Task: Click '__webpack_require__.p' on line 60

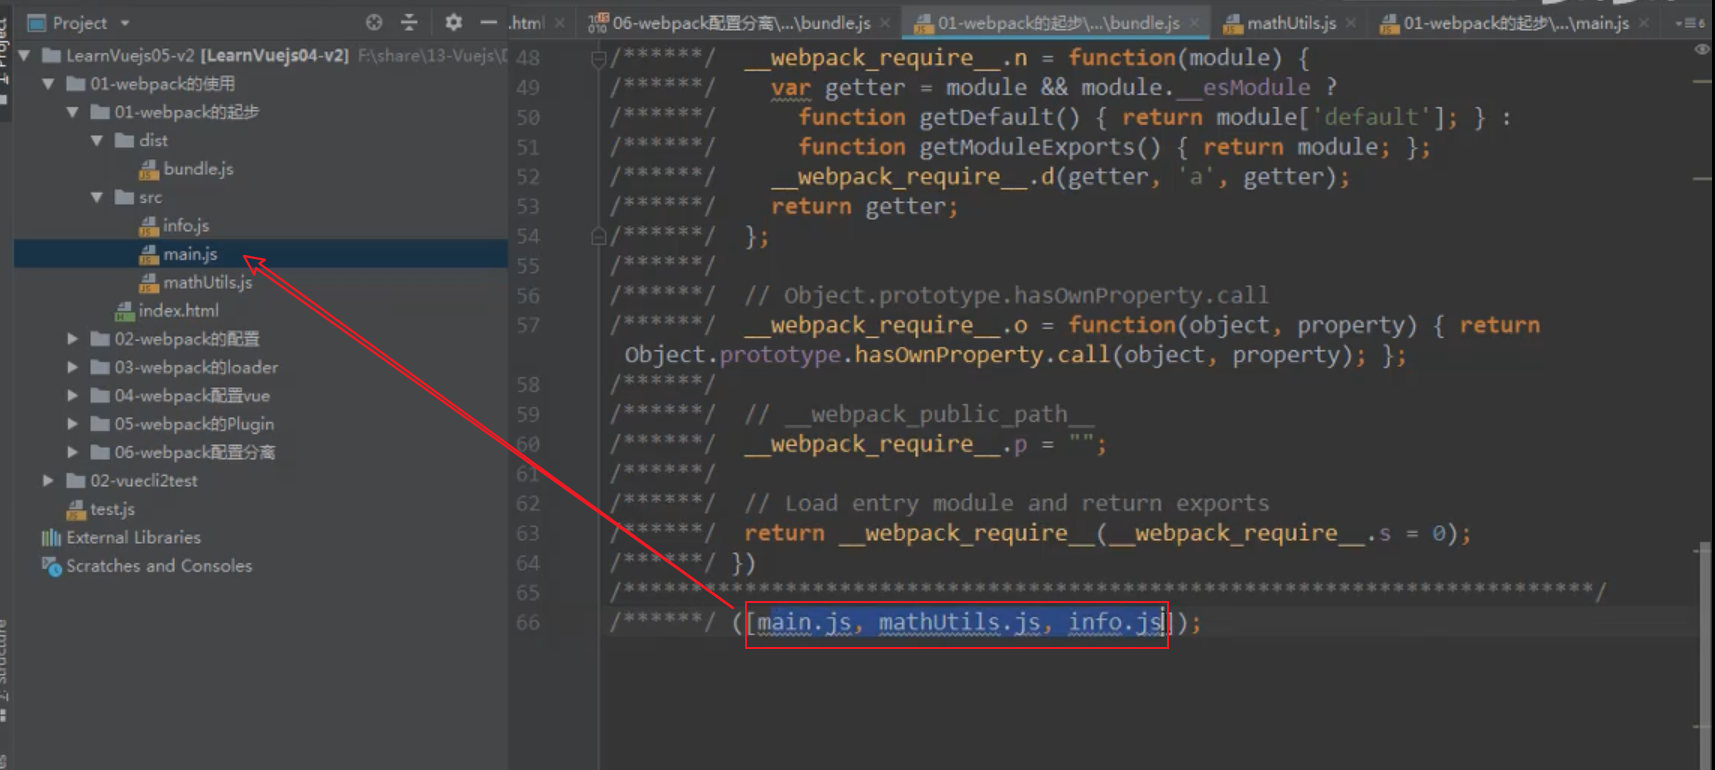Action: pyautogui.click(x=885, y=444)
